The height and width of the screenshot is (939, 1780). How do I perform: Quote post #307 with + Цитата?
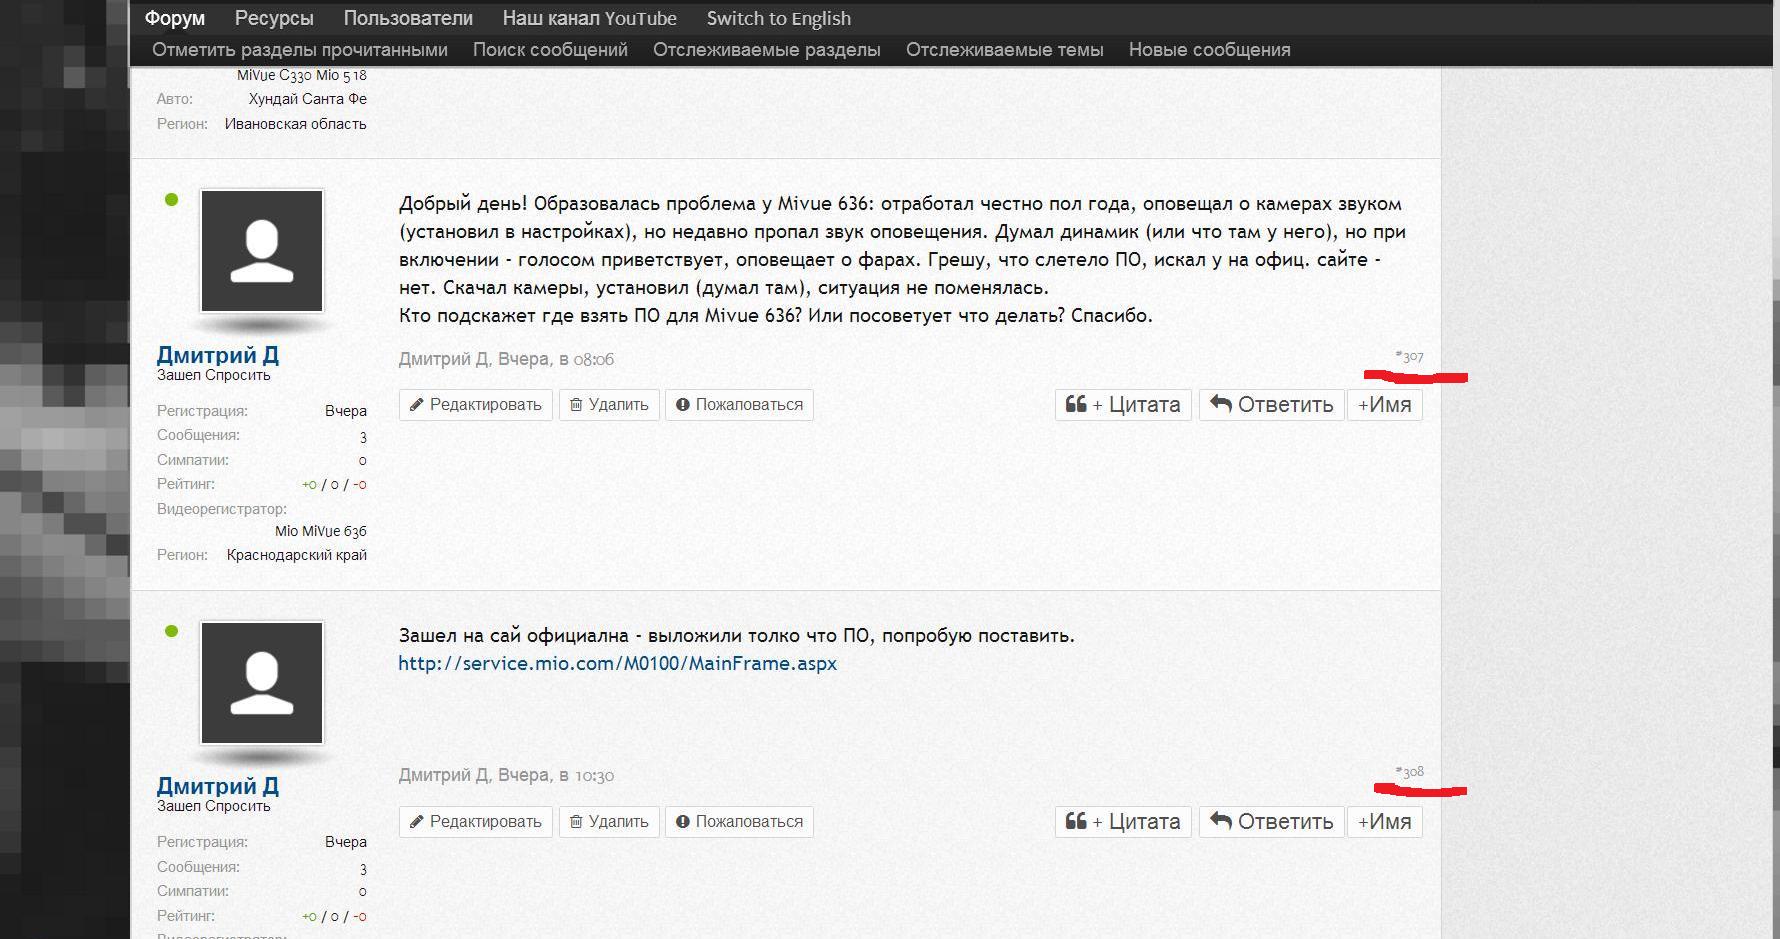[x=1122, y=405]
